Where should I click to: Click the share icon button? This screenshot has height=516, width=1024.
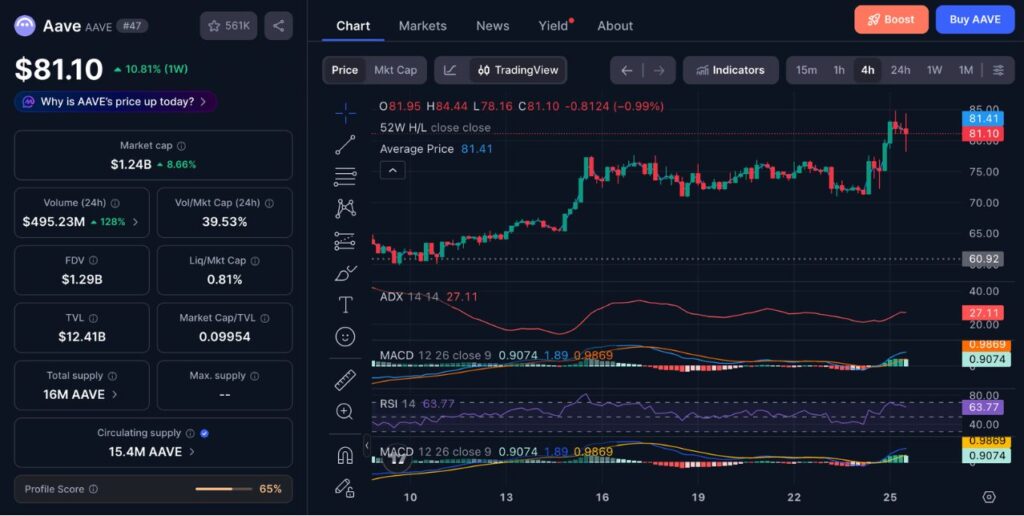pos(279,25)
